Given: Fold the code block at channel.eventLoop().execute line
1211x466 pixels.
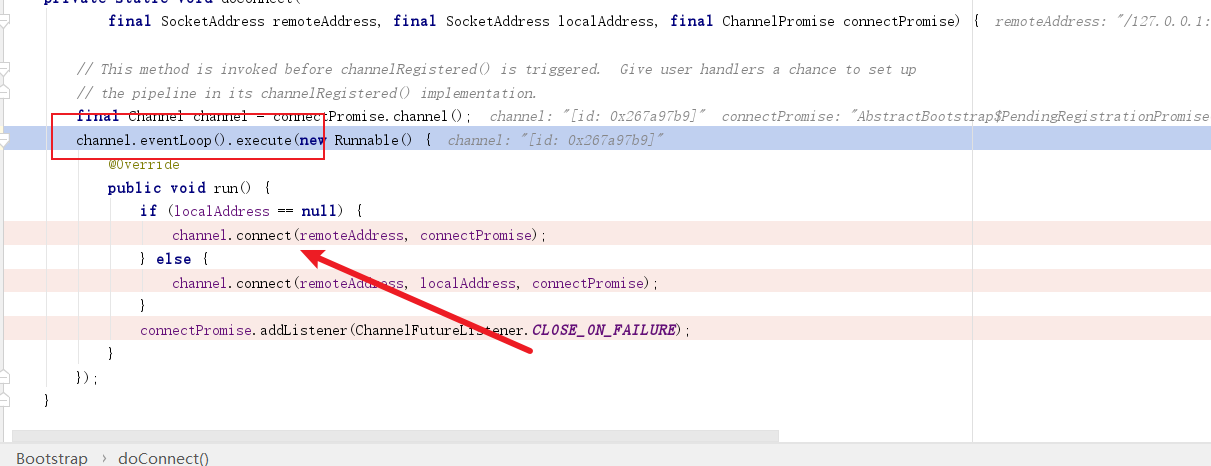Looking at the screenshot, I should pos(6,140).
